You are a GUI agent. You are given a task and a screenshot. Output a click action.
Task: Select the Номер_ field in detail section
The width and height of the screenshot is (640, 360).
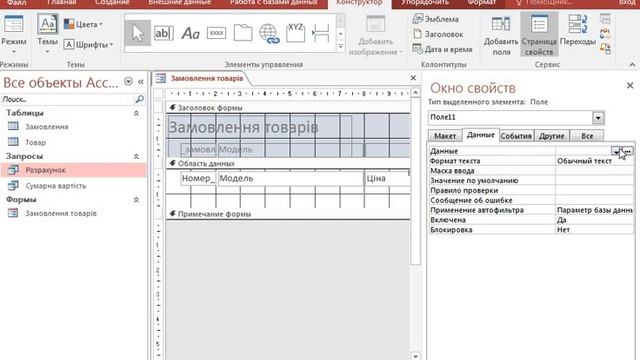coord(198,178)
